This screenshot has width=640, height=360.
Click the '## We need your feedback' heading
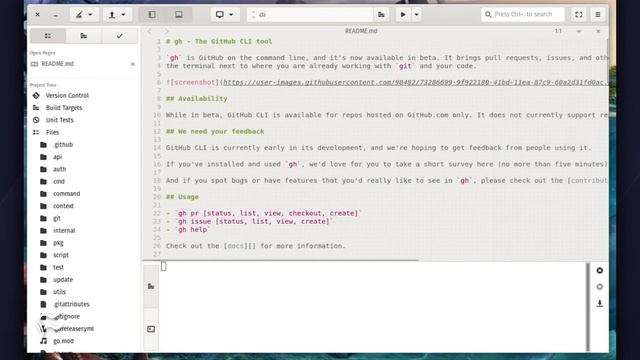point(215,131)
